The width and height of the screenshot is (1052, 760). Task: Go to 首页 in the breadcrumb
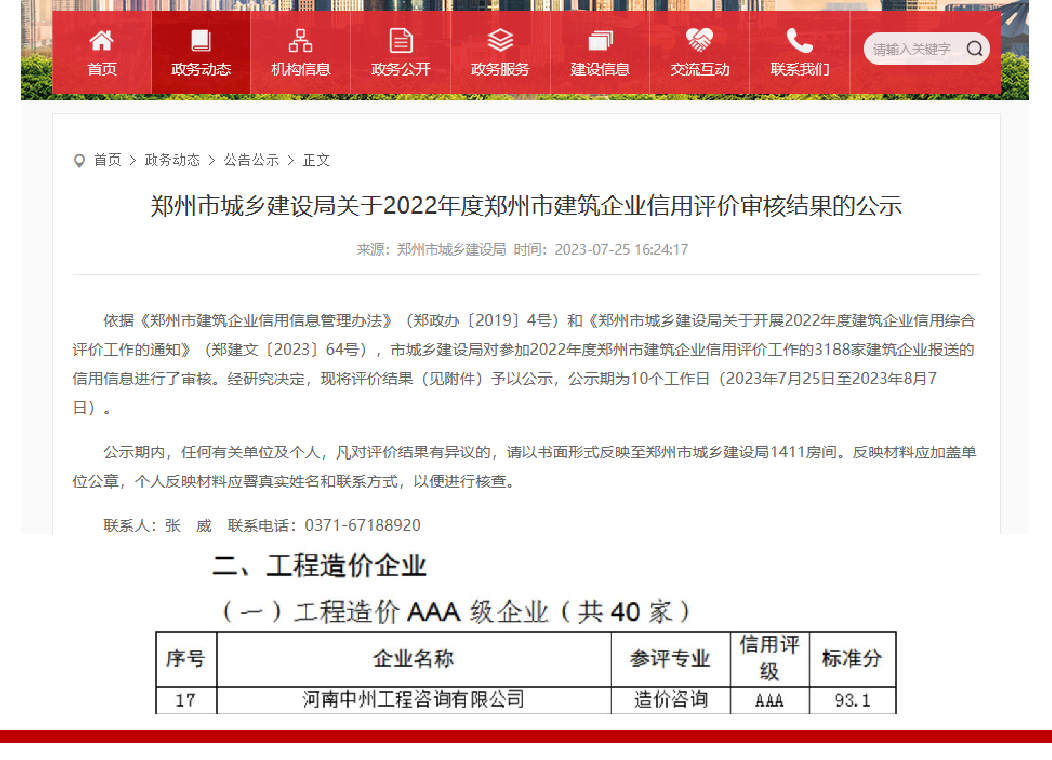click(108, 160)
